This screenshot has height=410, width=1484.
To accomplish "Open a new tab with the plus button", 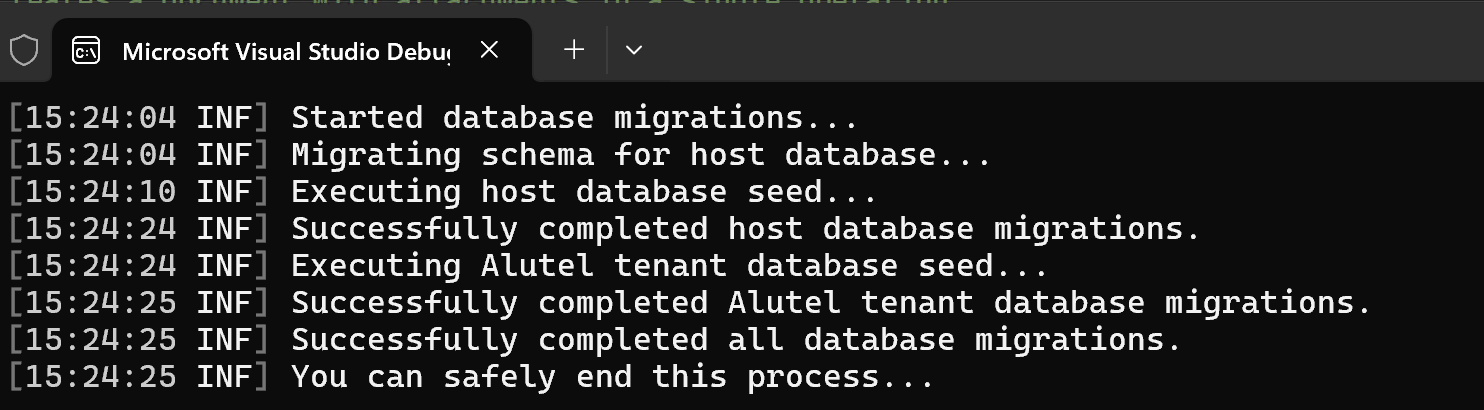I will (574, 50).
